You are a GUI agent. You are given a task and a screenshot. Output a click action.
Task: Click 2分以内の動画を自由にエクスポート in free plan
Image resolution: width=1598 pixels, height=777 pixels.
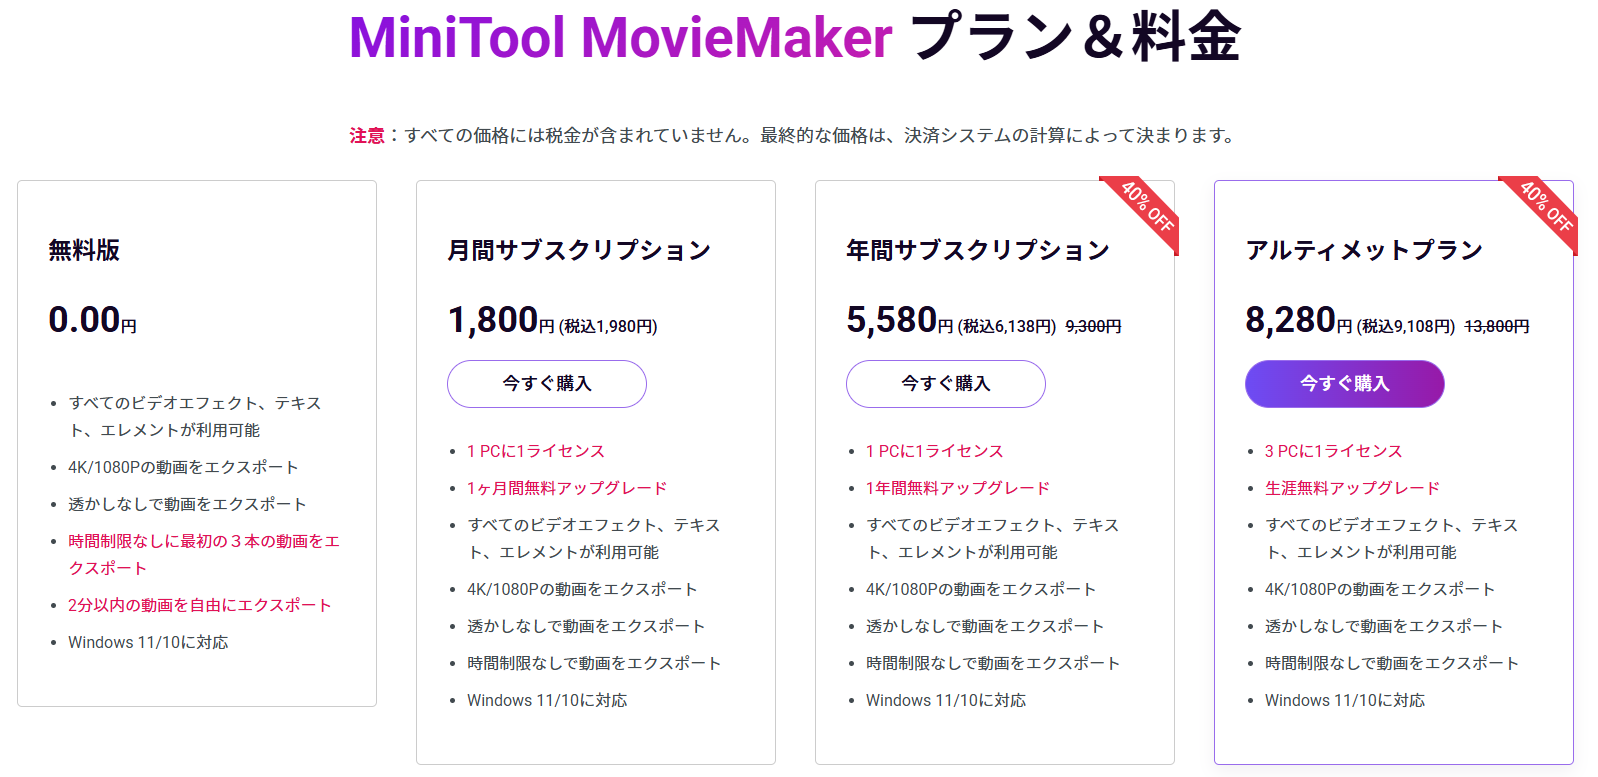[199, 605]
